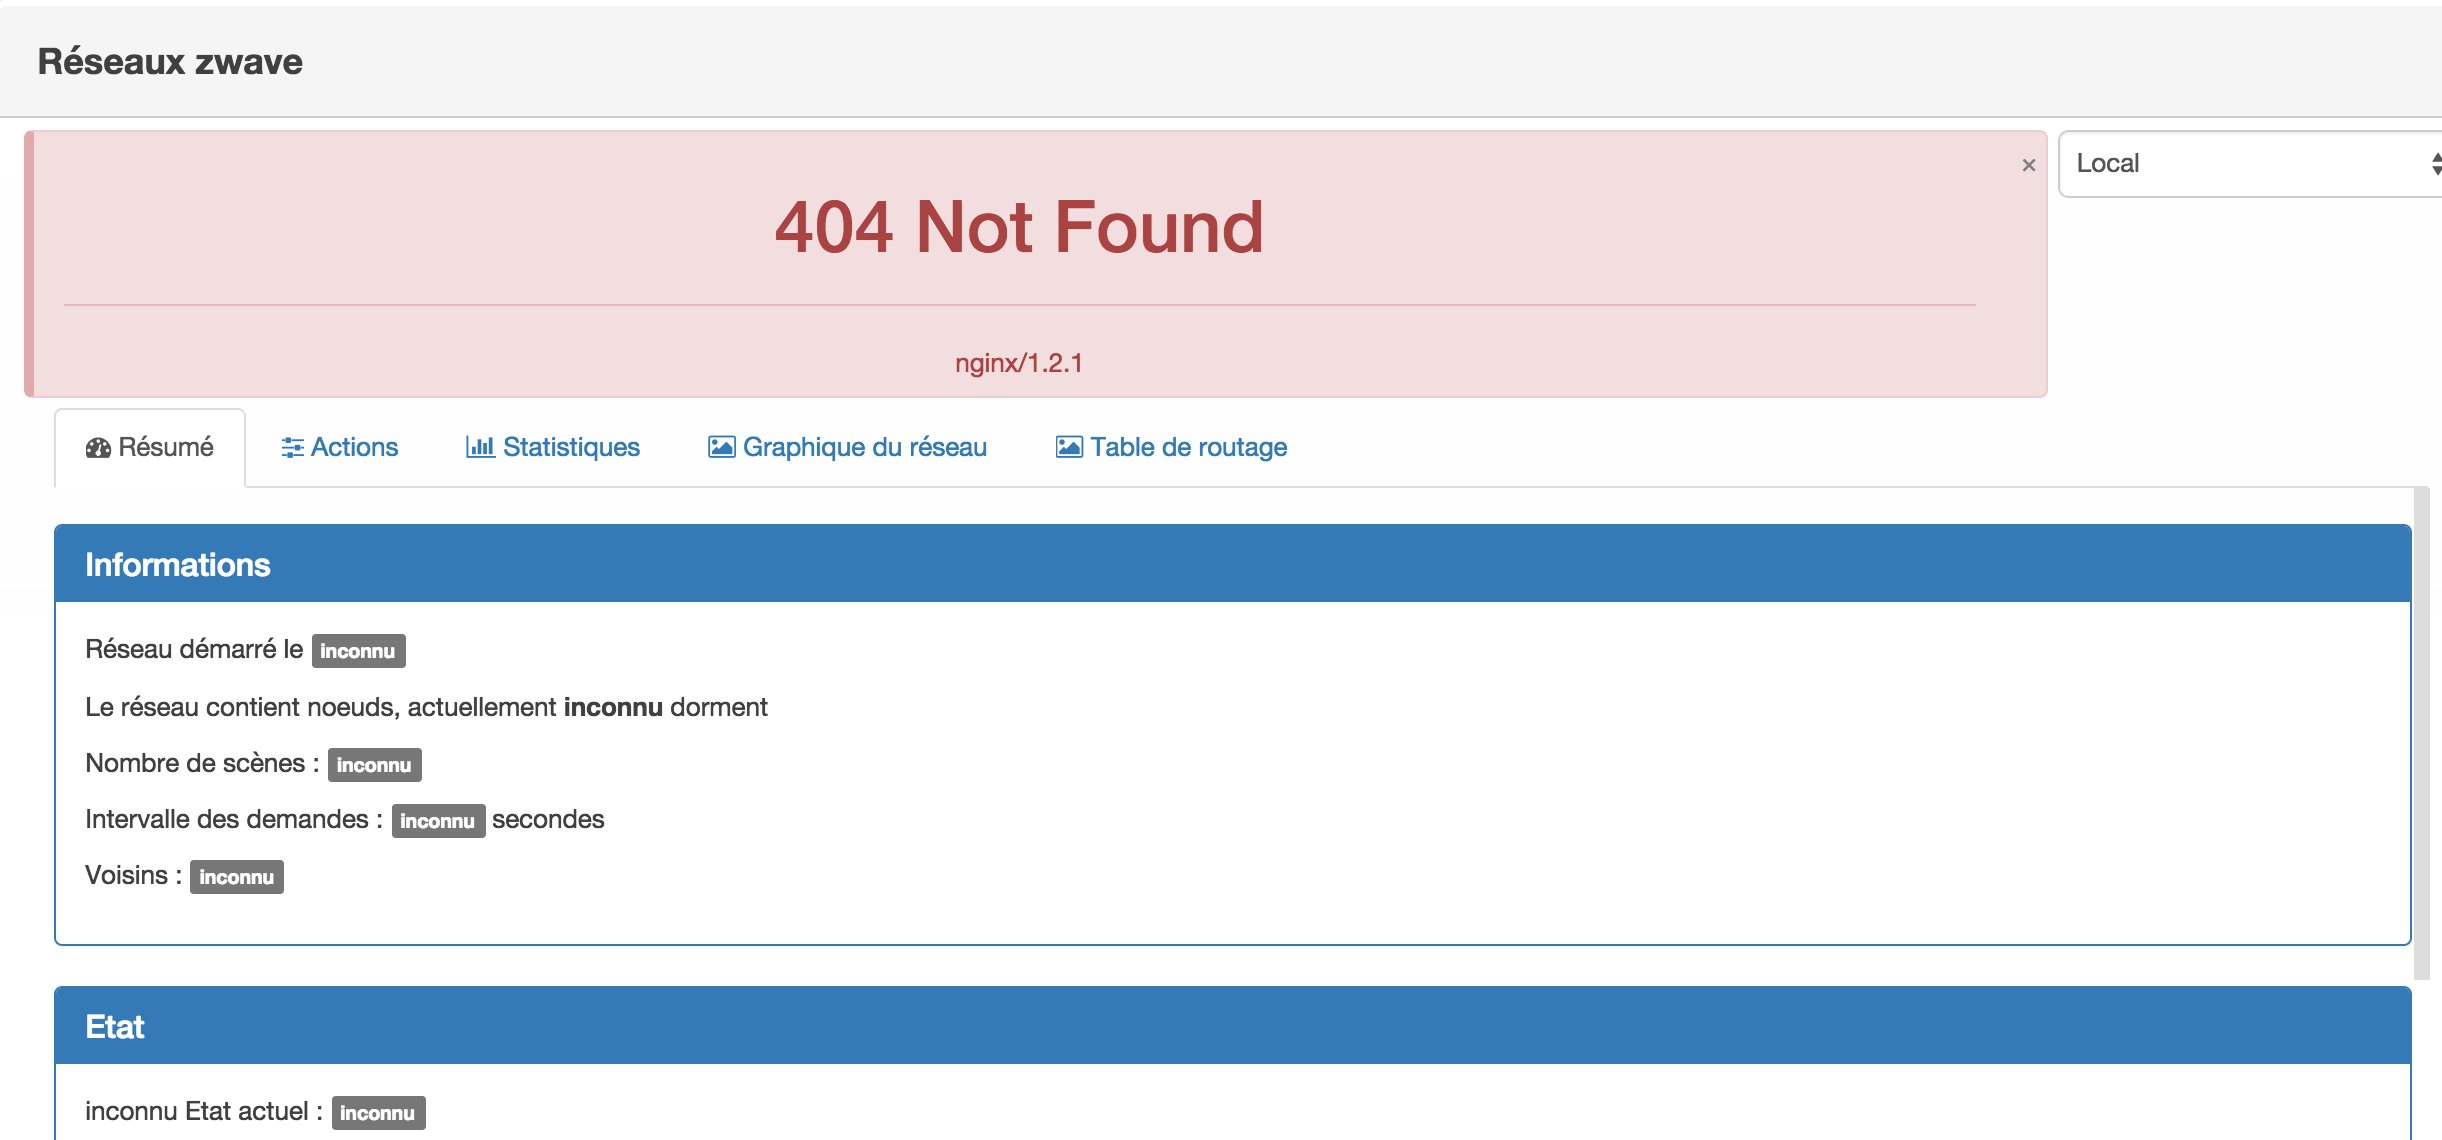The height and width of the screenshot is (1140, 2442).
Task: Click the inconnu badge after Réseau démarré le
Action: click(x=358, y=651)
